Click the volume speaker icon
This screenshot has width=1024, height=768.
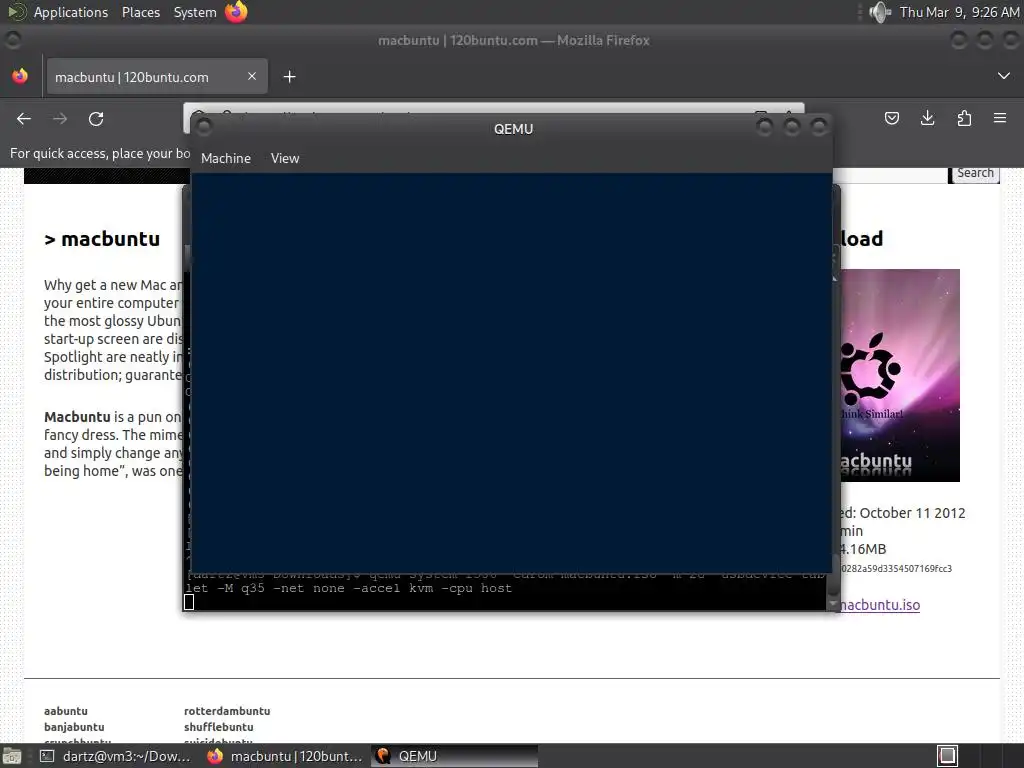[x=880, y=12]
